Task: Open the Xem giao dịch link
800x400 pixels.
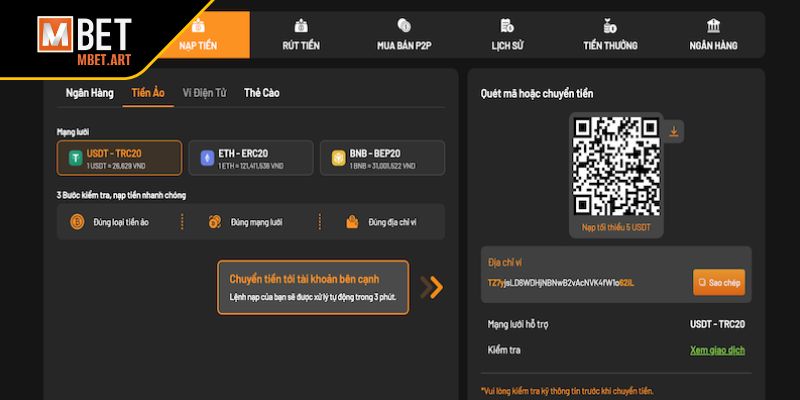Action: (x=717, y=350)
